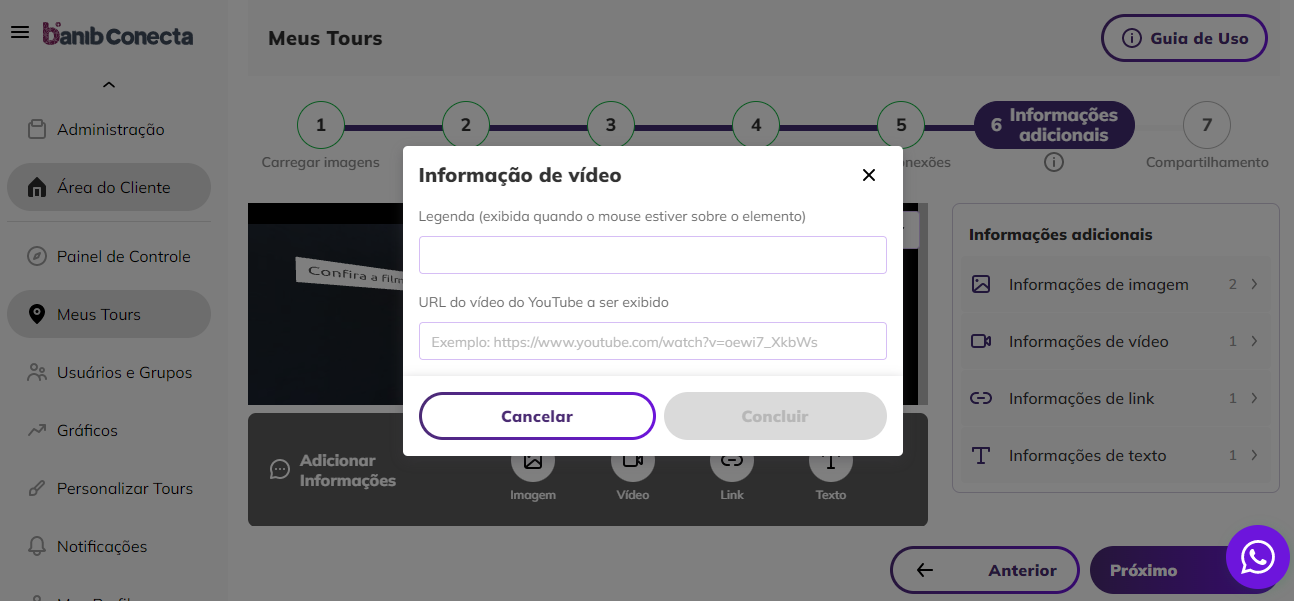1294x601 pixels.
Task: Click the camera icon beside Informações de vídeo
Action: click(x=981, y=341)
